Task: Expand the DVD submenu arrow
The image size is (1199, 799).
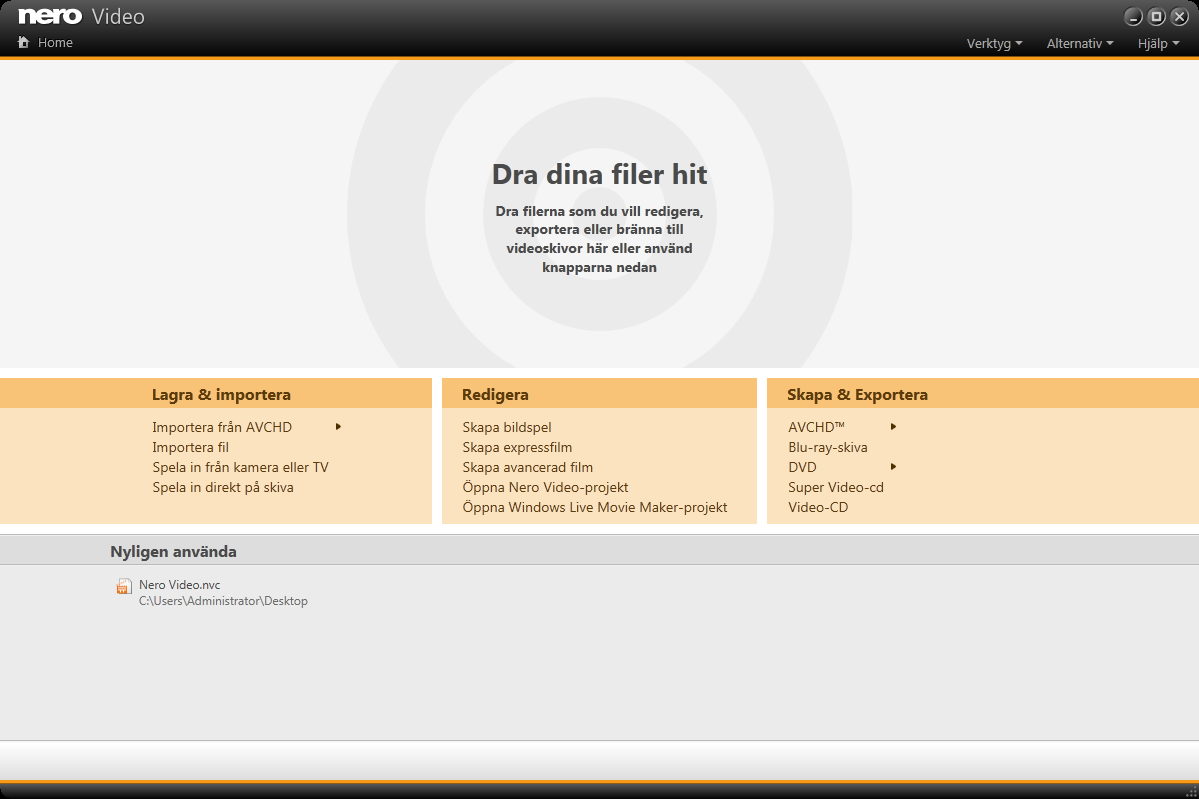Action: (893, 466)
